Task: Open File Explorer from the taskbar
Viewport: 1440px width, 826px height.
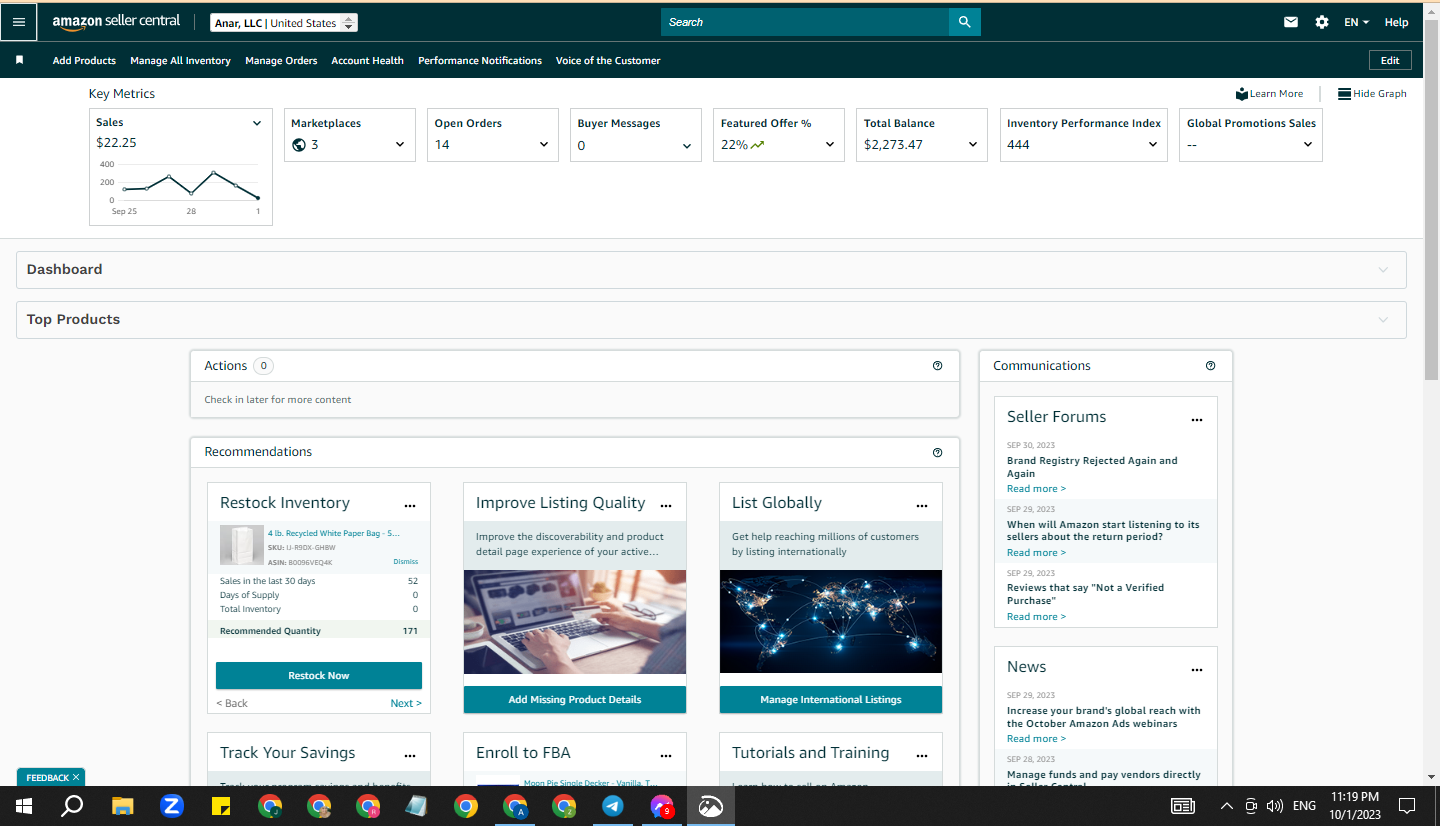Action: [122, 806]
